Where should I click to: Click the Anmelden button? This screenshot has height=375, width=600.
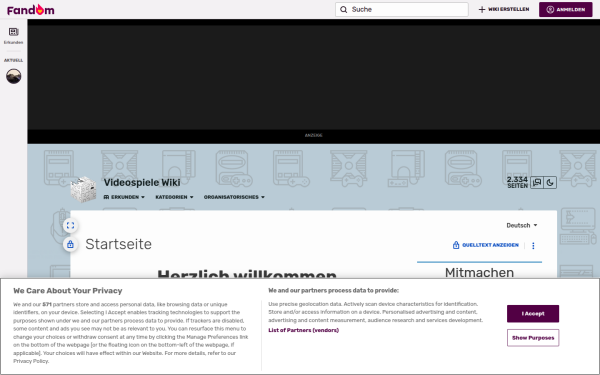coord(566,10)
